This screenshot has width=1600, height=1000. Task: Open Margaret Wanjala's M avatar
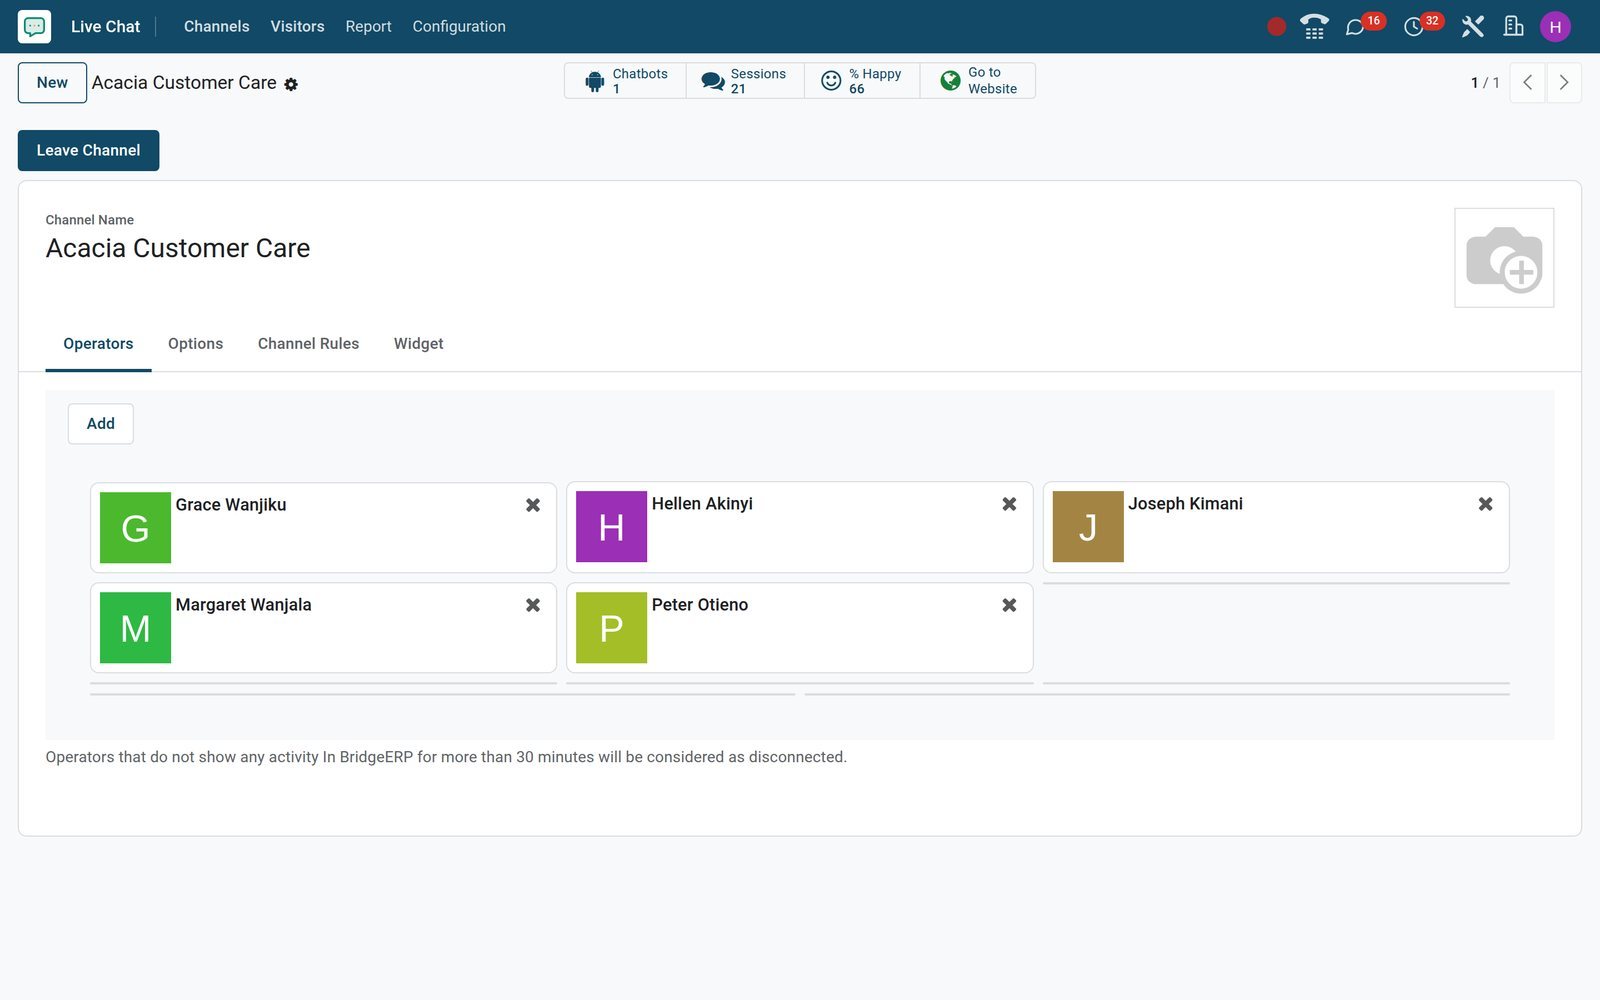(135, 627)
